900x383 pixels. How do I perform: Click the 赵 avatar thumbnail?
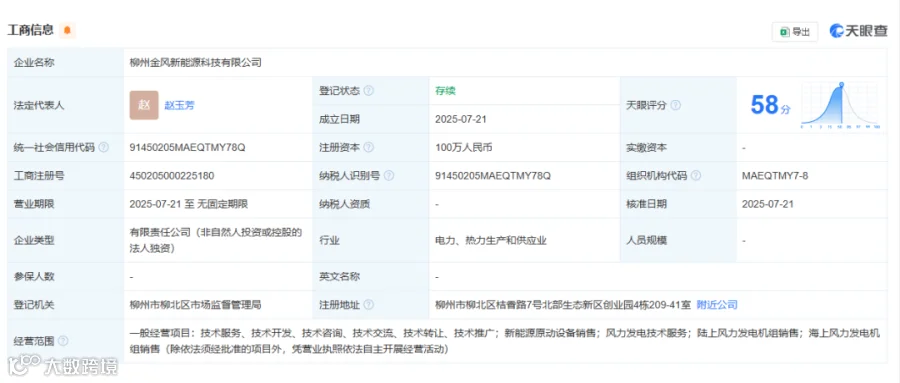144,105
